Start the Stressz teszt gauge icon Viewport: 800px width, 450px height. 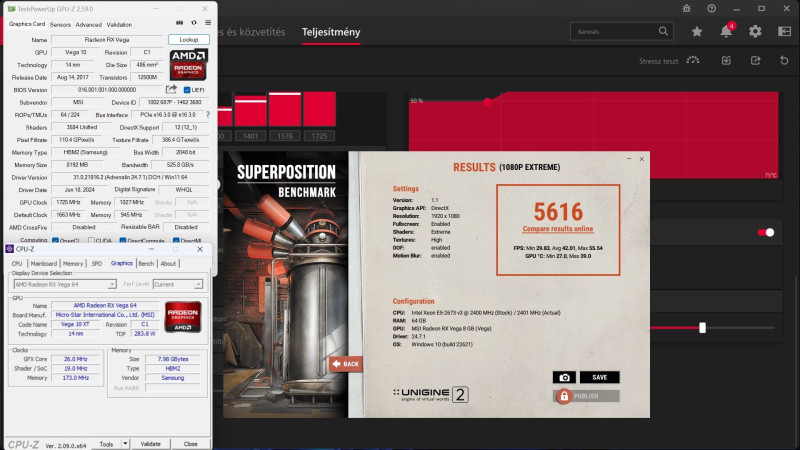(693, 61)
